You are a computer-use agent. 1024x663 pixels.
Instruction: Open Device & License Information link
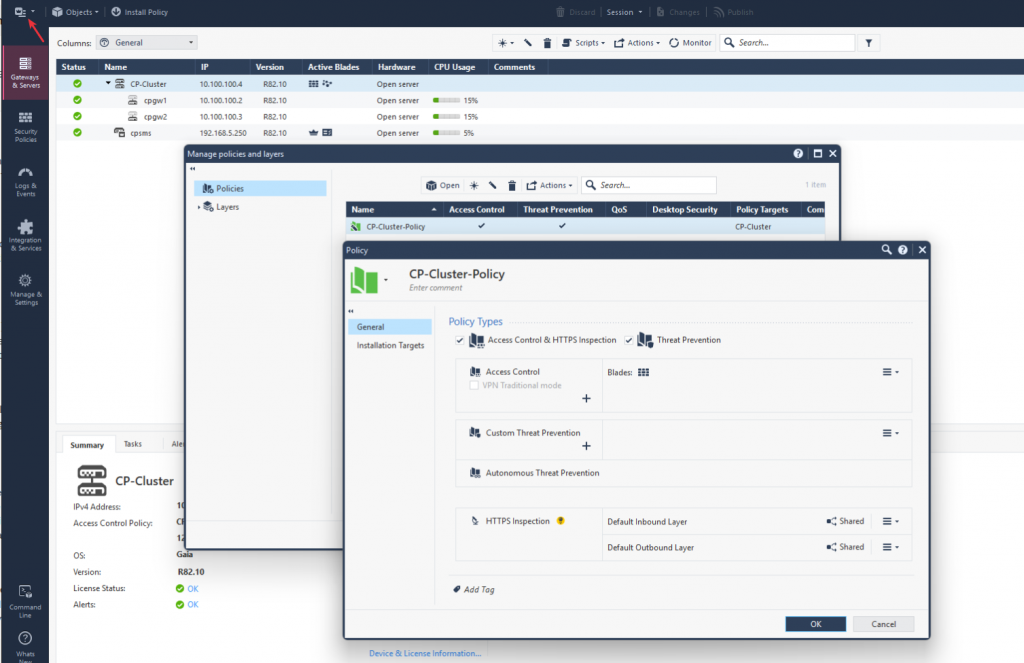425,653
